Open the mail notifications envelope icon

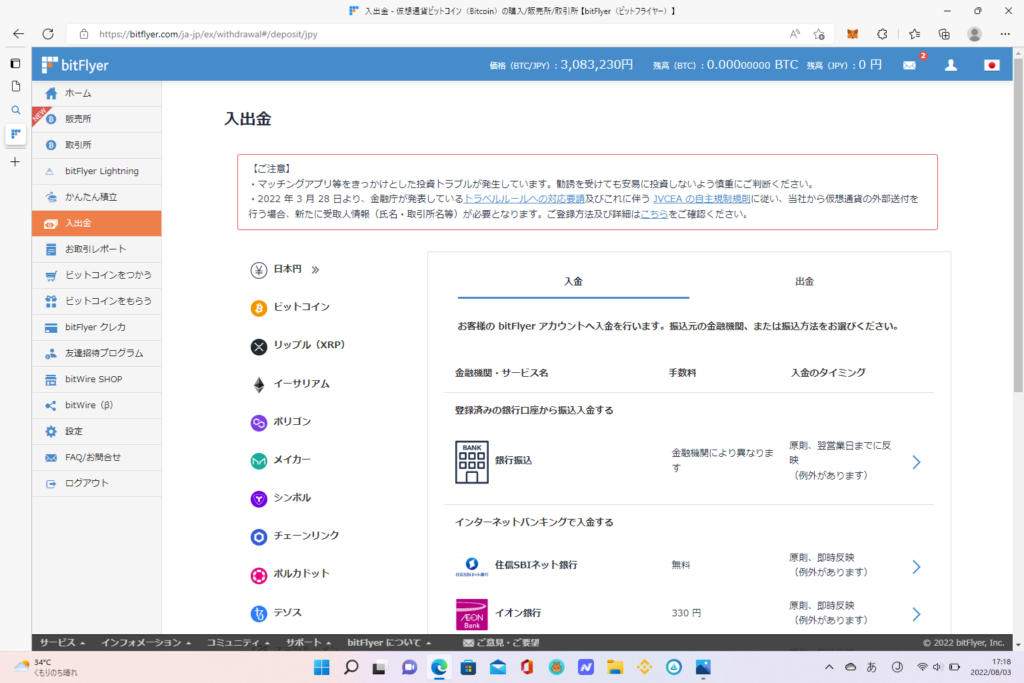pyautogui.click(x=909, y=65)
